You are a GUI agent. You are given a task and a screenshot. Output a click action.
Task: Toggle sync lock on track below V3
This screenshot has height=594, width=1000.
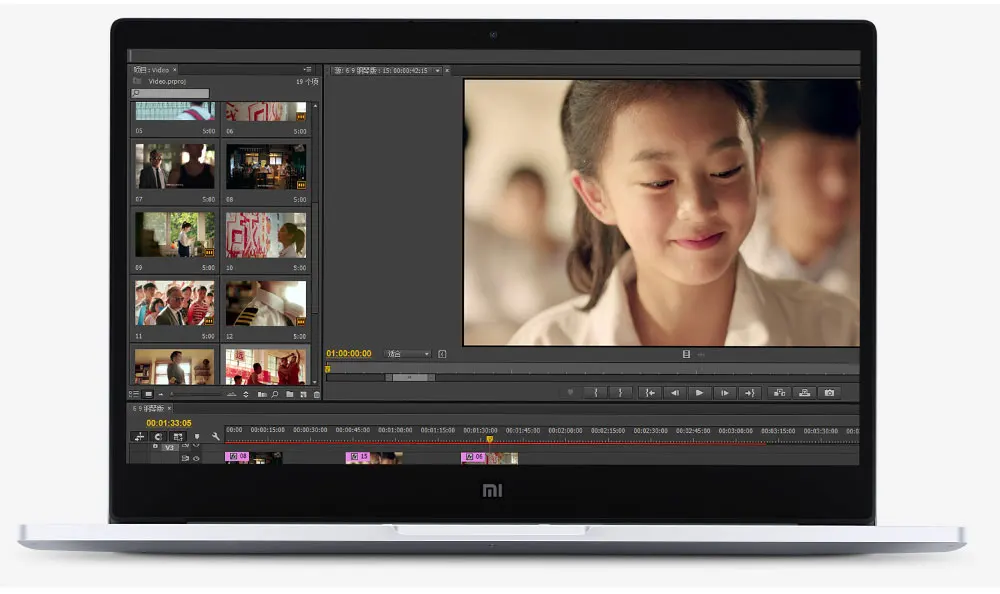186,458
